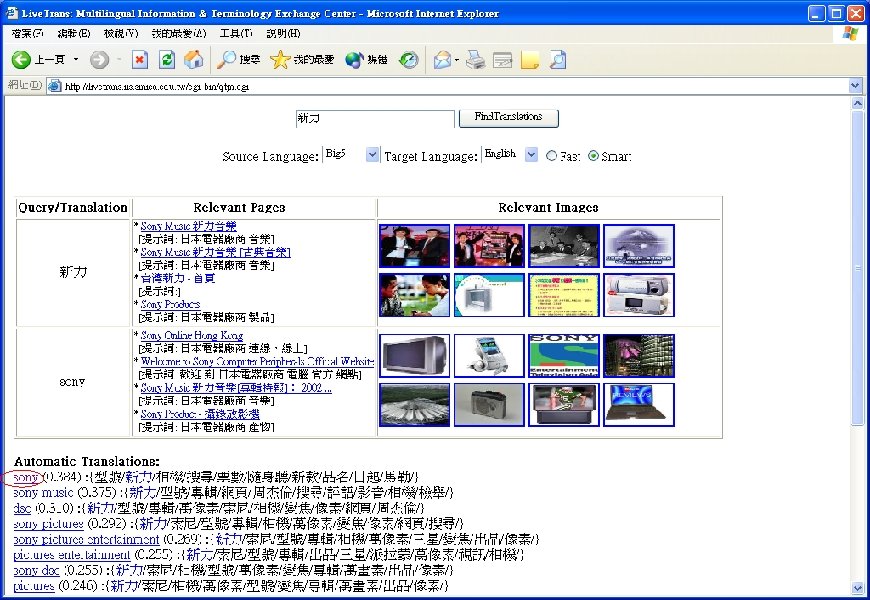This screenshot has width=870, height=600.
Task: Select the Fast radio option
Action: pos(551,156)
